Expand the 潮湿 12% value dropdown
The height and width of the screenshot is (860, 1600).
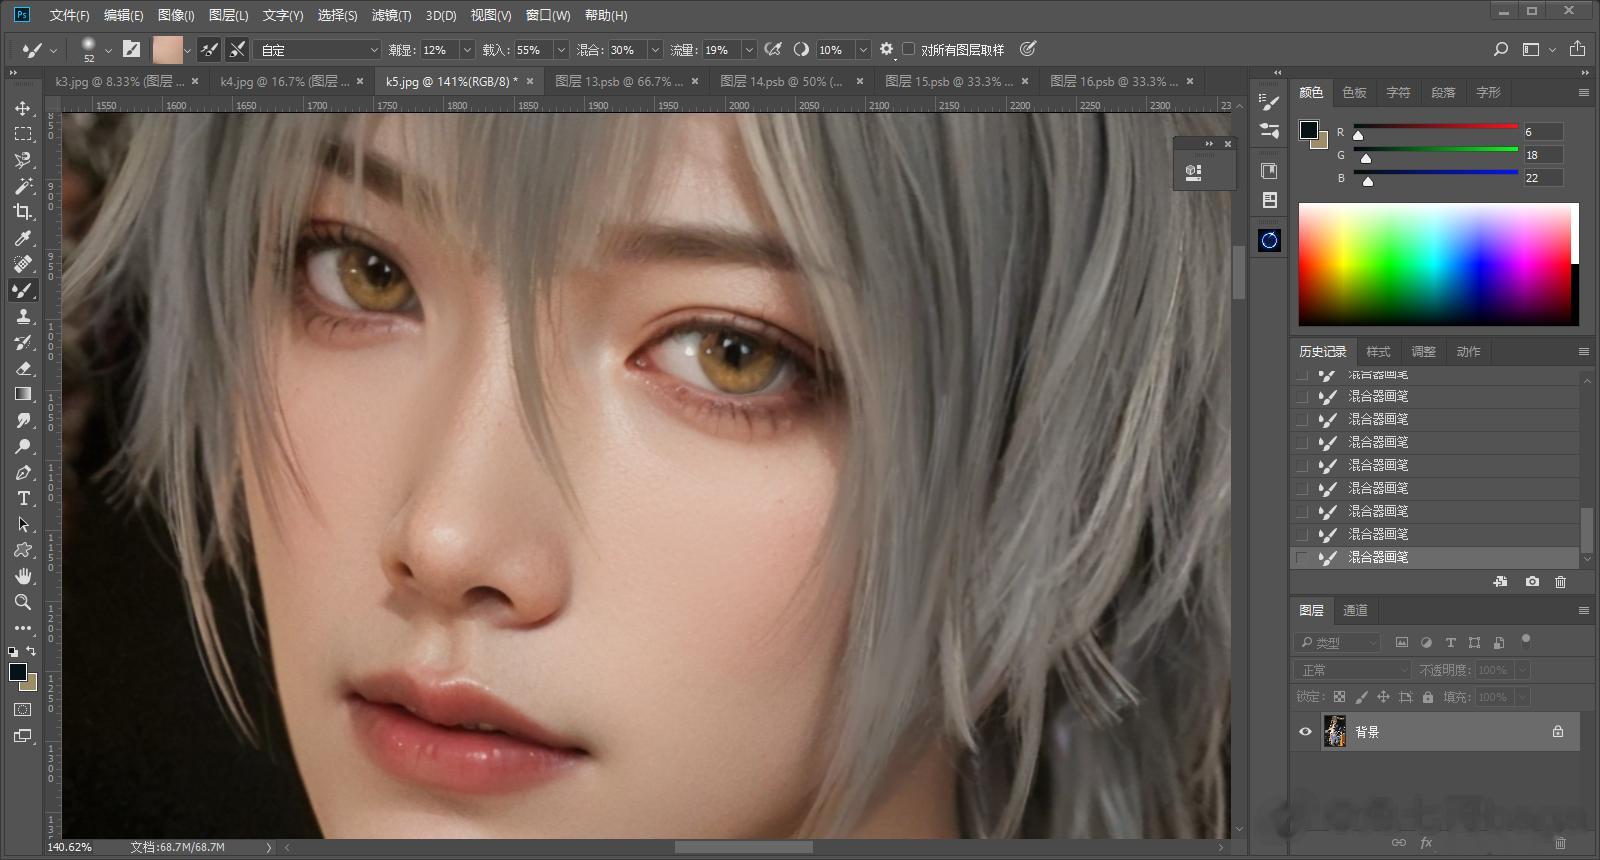click(x=467, y=49)
